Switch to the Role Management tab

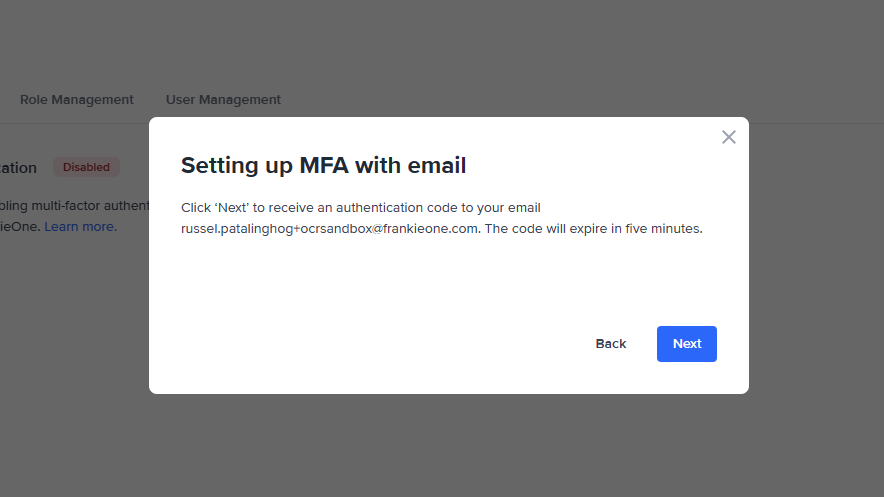[x=77, y=100]
